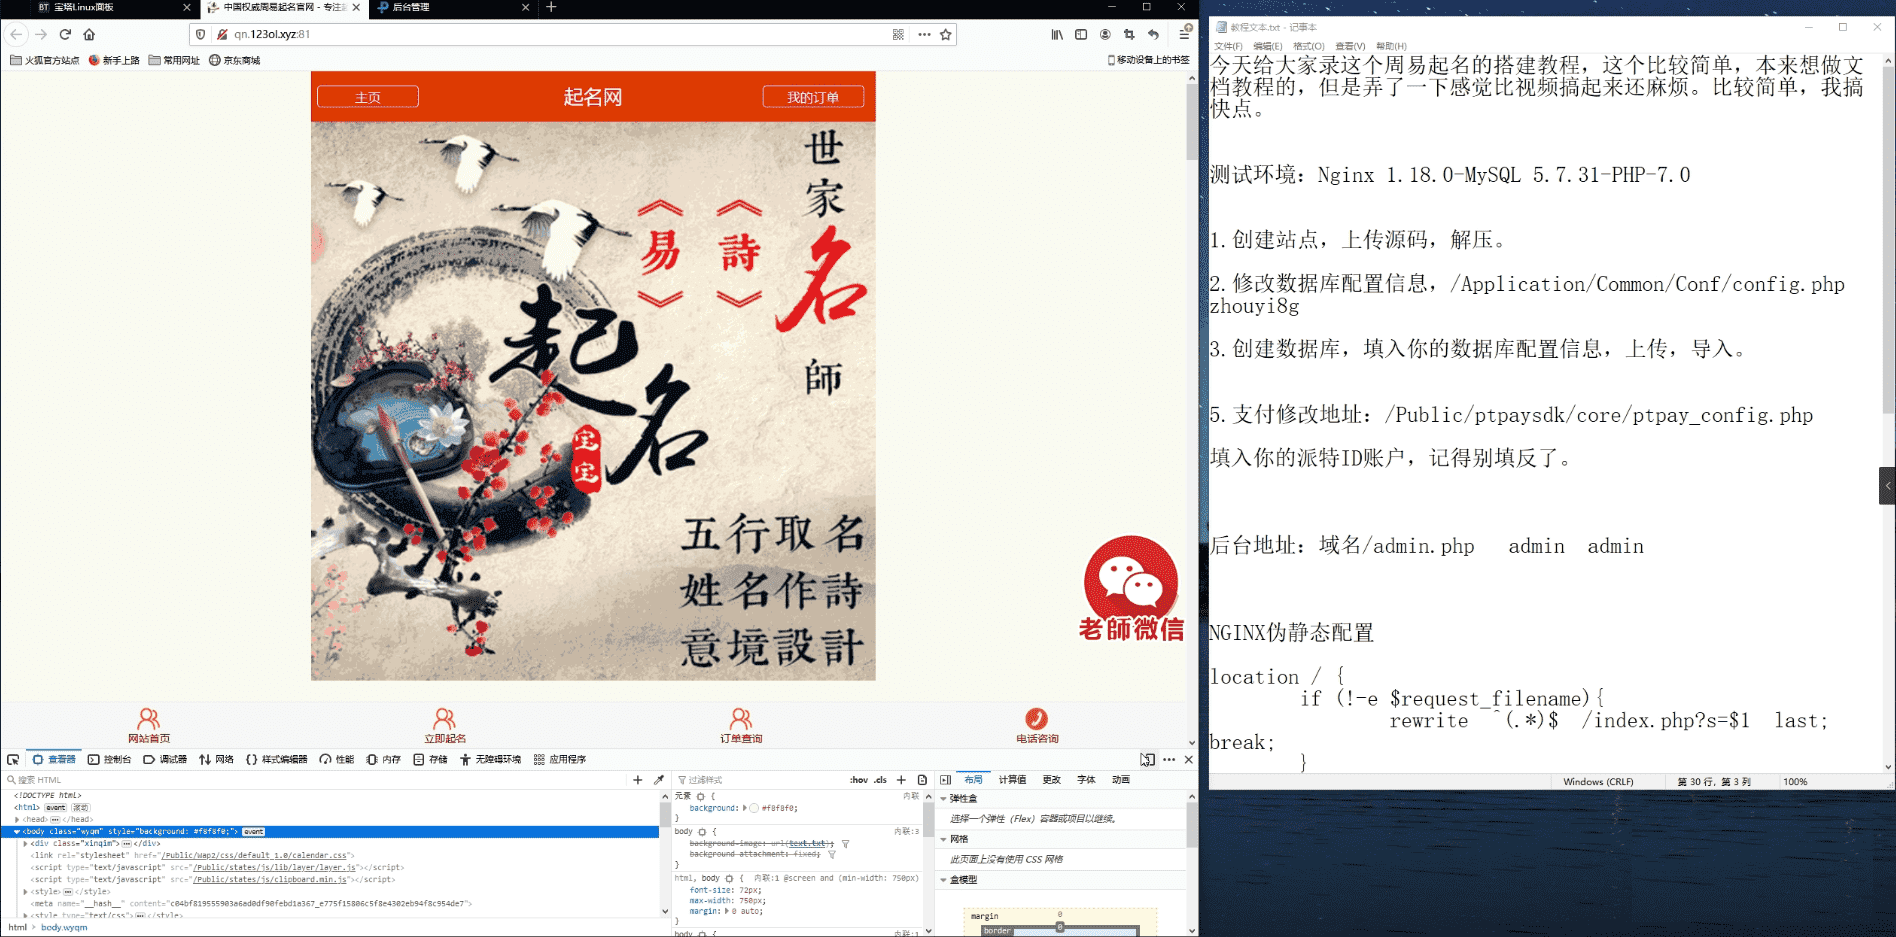Screen dimensions: 1896x937
Task: Switch to the 网络 network tab
Action: (x=217, y=760)
